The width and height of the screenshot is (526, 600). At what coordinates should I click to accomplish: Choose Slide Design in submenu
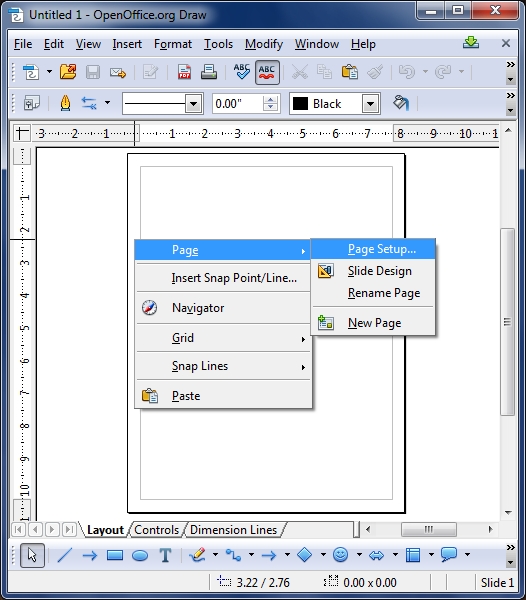[373, 271]
